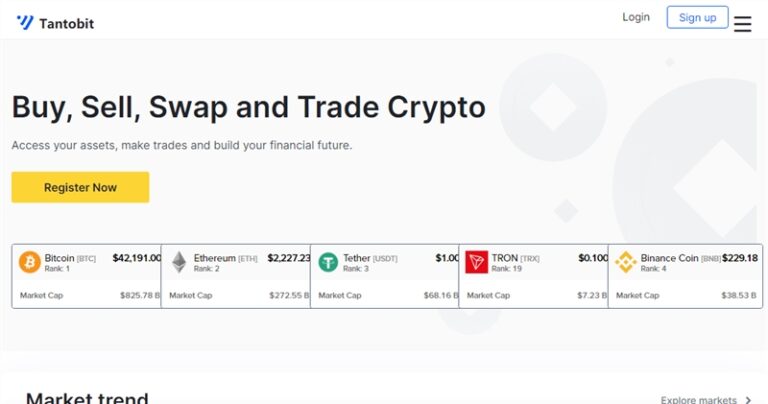Open the Explore markets link
Viewport: 768px width, 404px height.
coord(699,400)
